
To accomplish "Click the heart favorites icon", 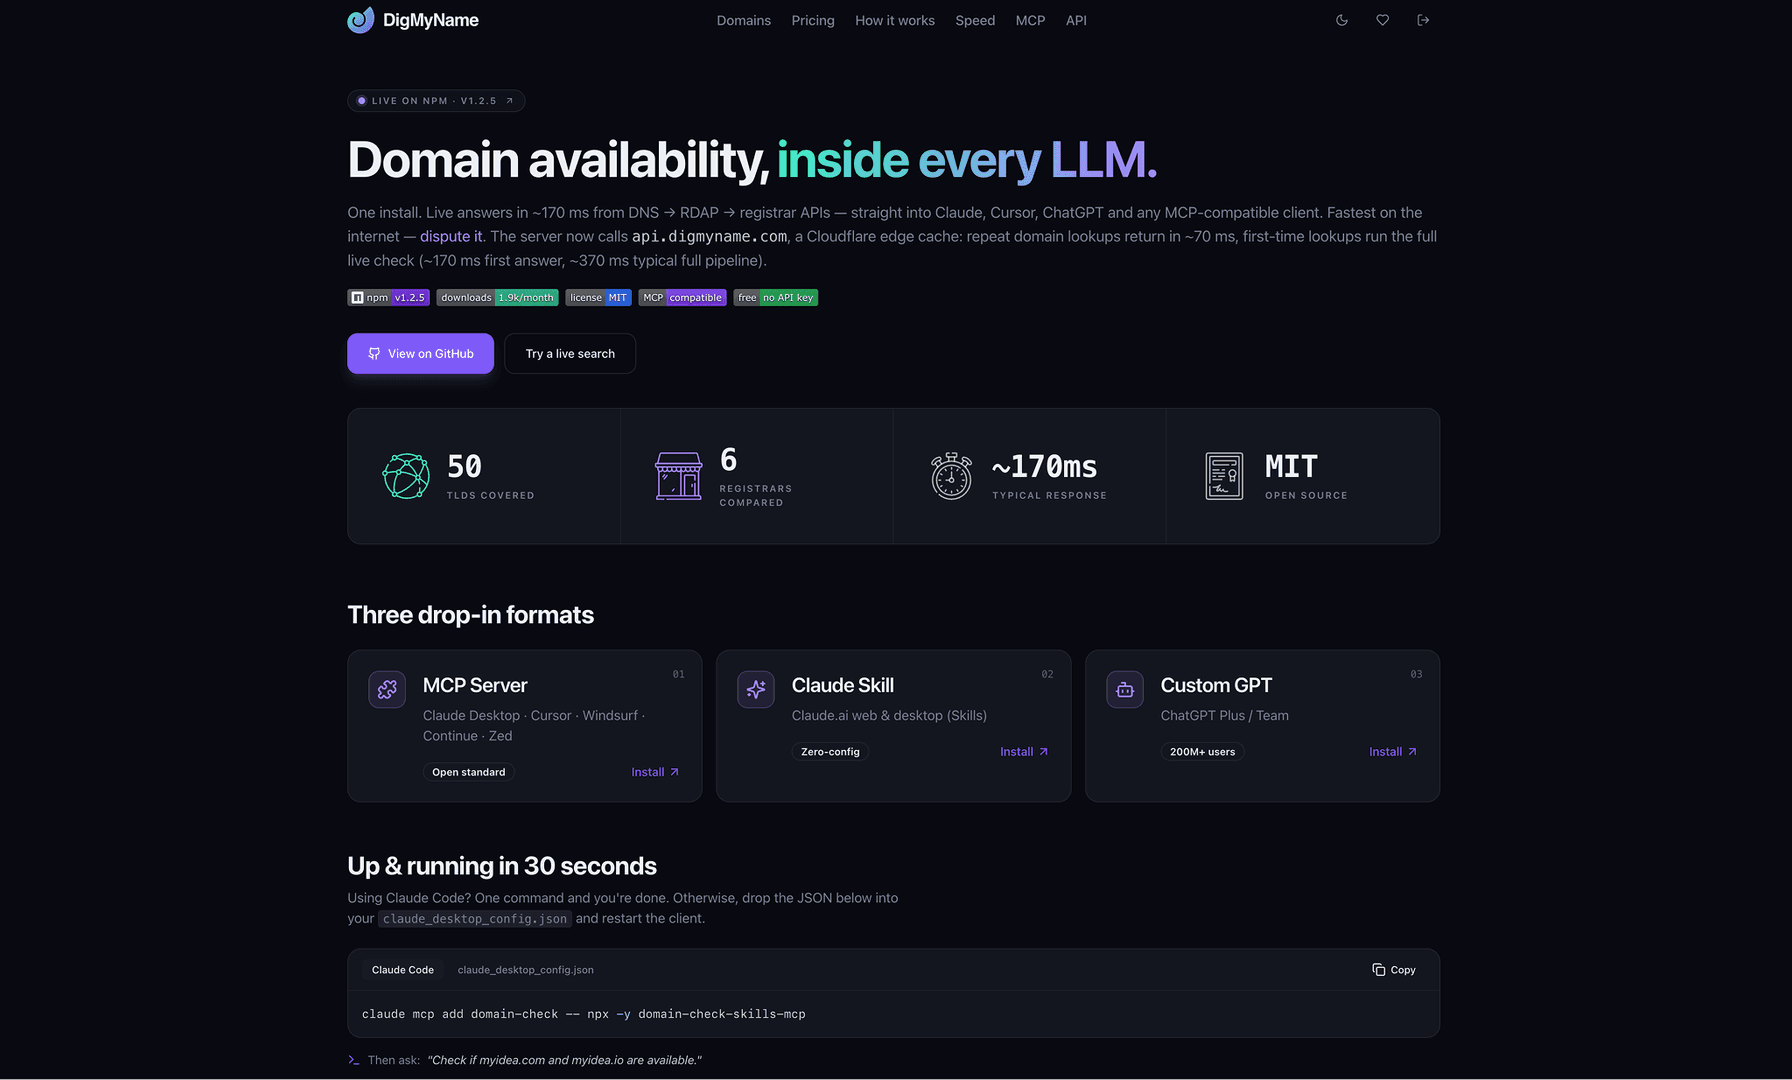I will (x=1382, y=20).
